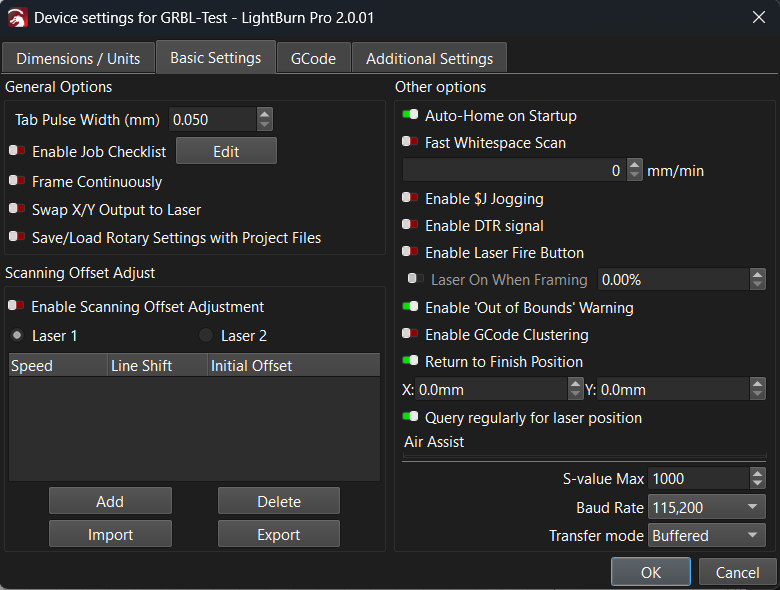The height and width of the screenshot is (590, 780).
Task: Click the S-value Max field
Action: [x=699, y=479]
